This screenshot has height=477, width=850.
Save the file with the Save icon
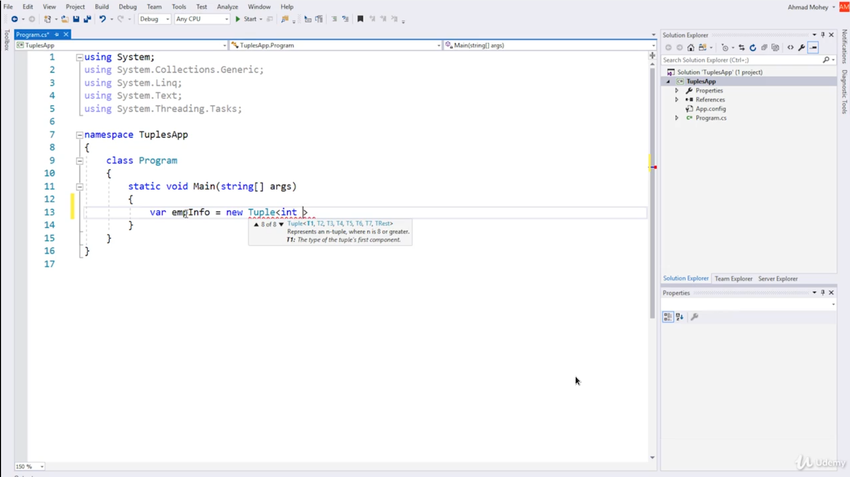pyautogui.click(x=76, y=19)
